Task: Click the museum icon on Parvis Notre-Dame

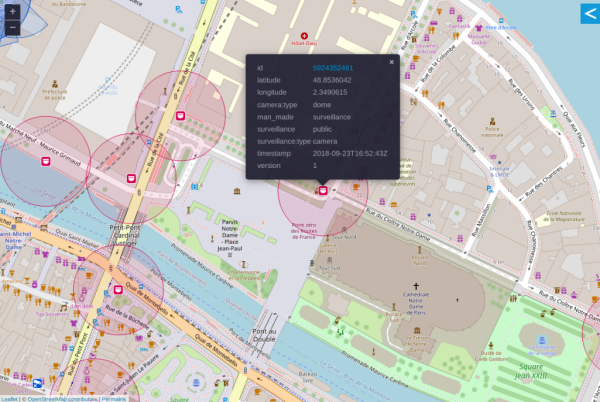Action: (x=237, y=191)
